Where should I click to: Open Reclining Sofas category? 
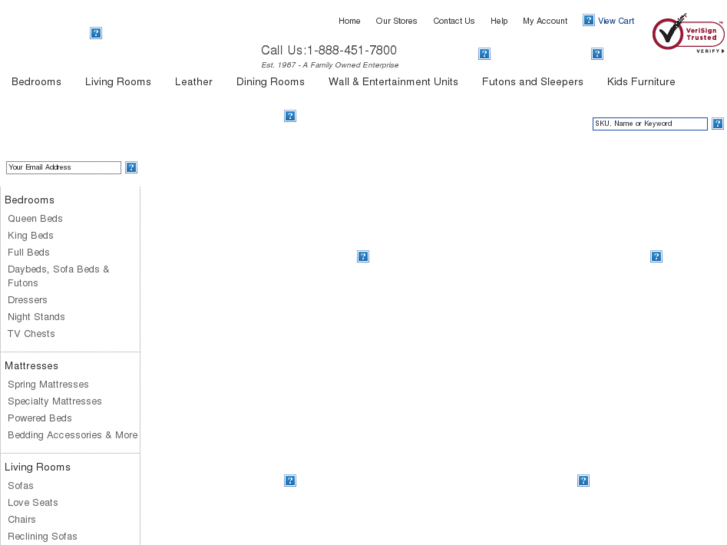[43, 537]
